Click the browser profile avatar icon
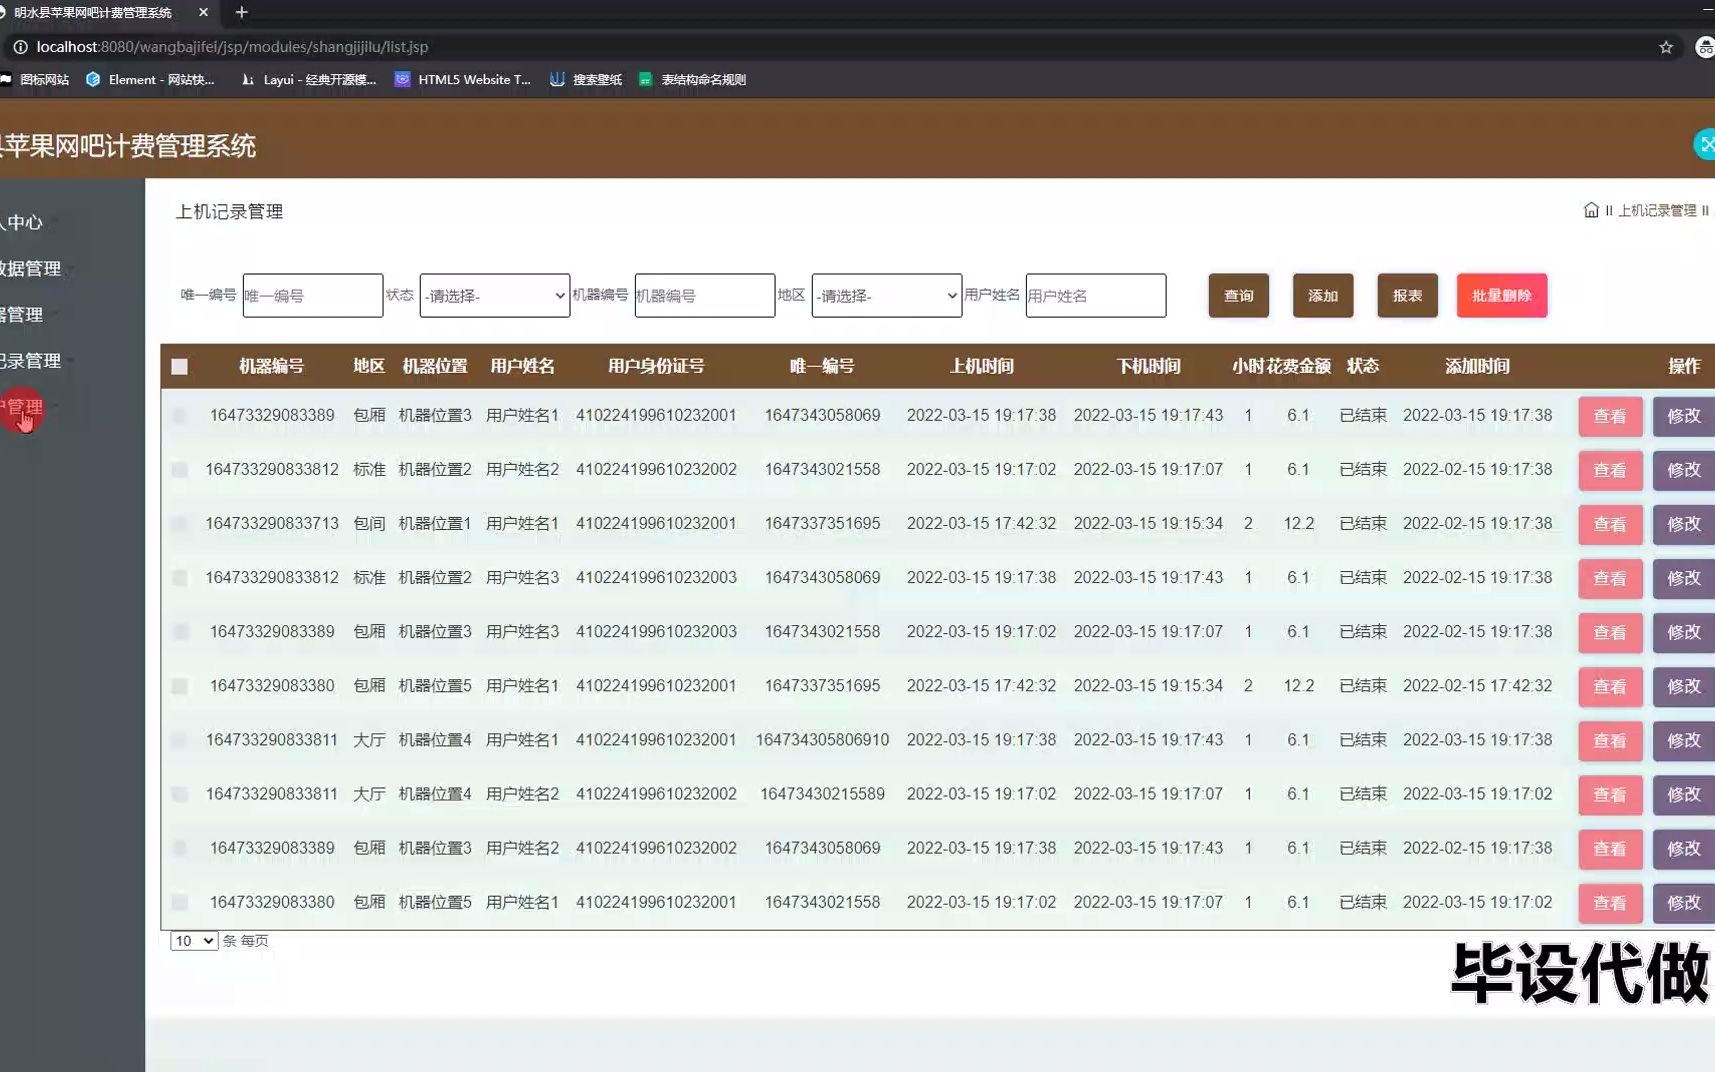 point(1705,46)
